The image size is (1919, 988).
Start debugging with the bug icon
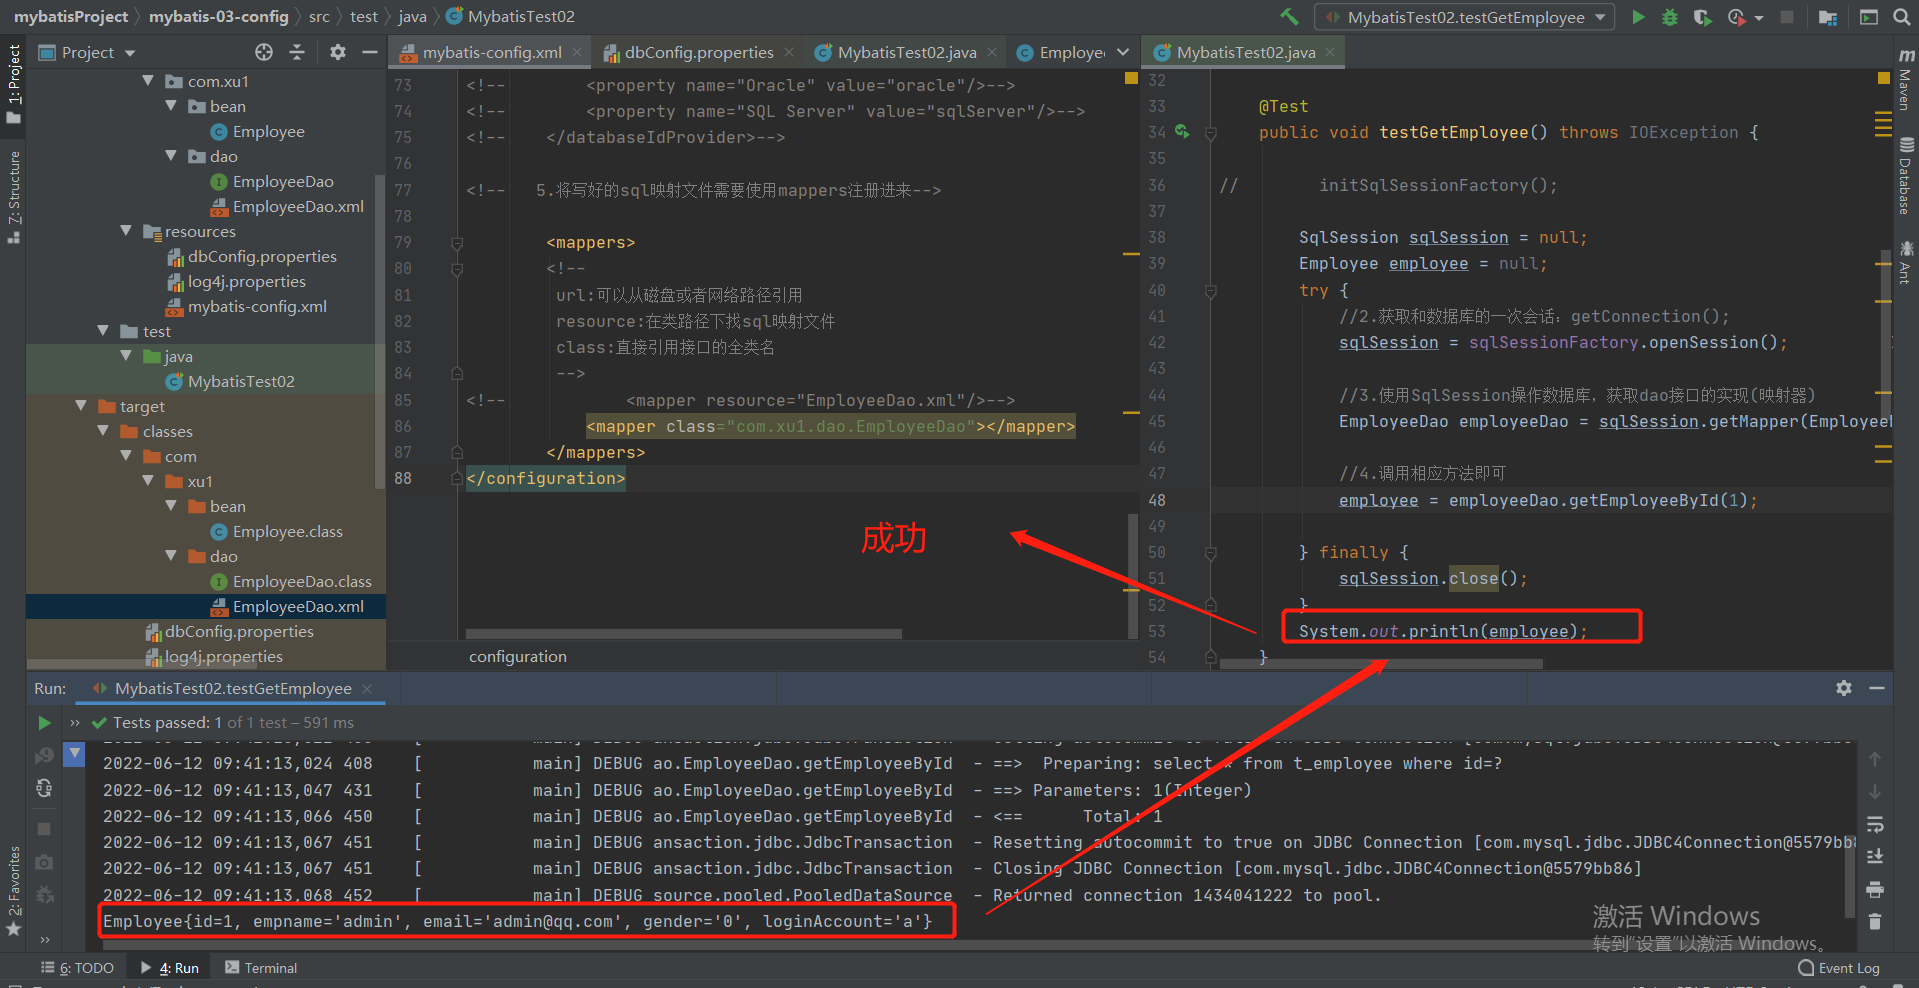[x=1670, y=17]
